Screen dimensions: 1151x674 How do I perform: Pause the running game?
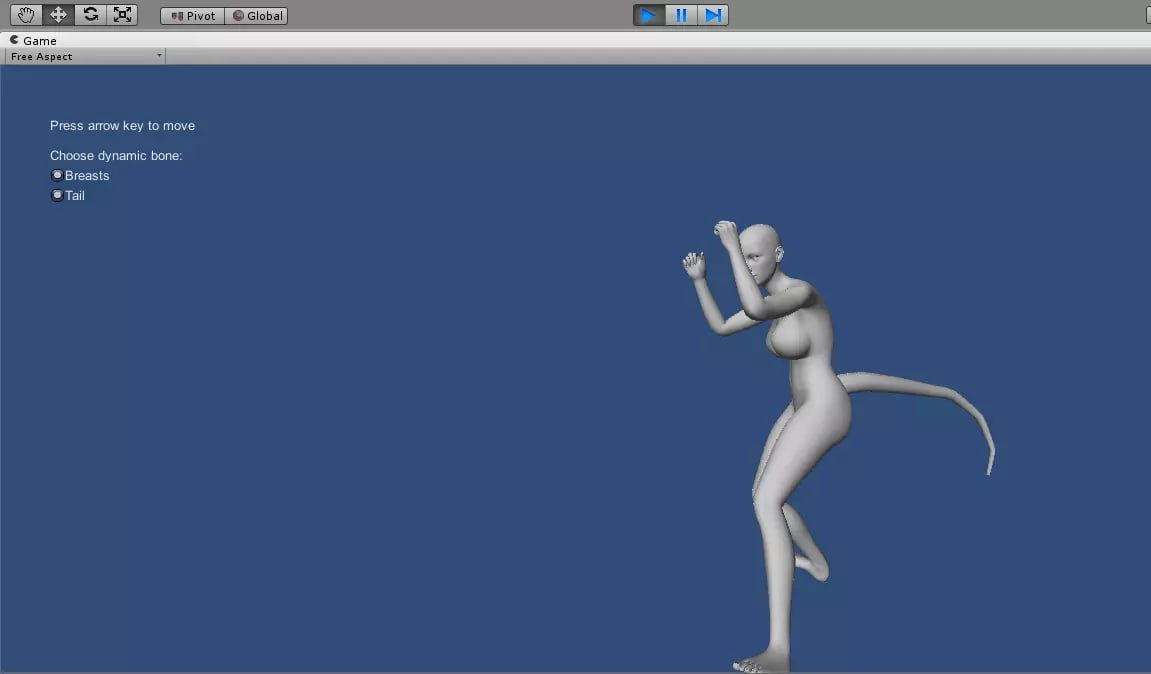tap(681, 14)
